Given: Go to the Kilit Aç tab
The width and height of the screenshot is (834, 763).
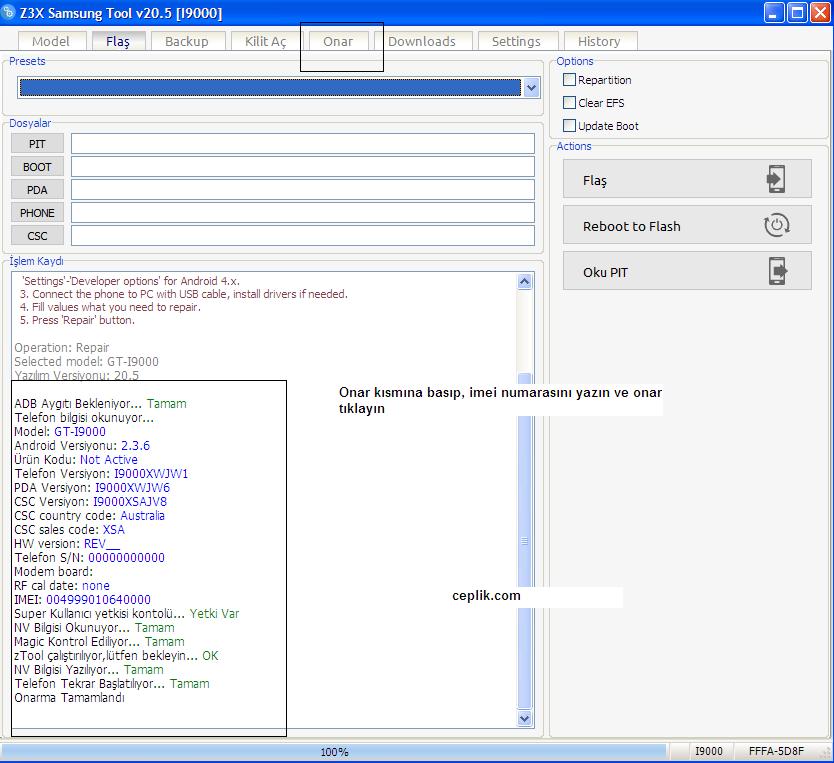Looking at the screenshot, I should (265, 41).
